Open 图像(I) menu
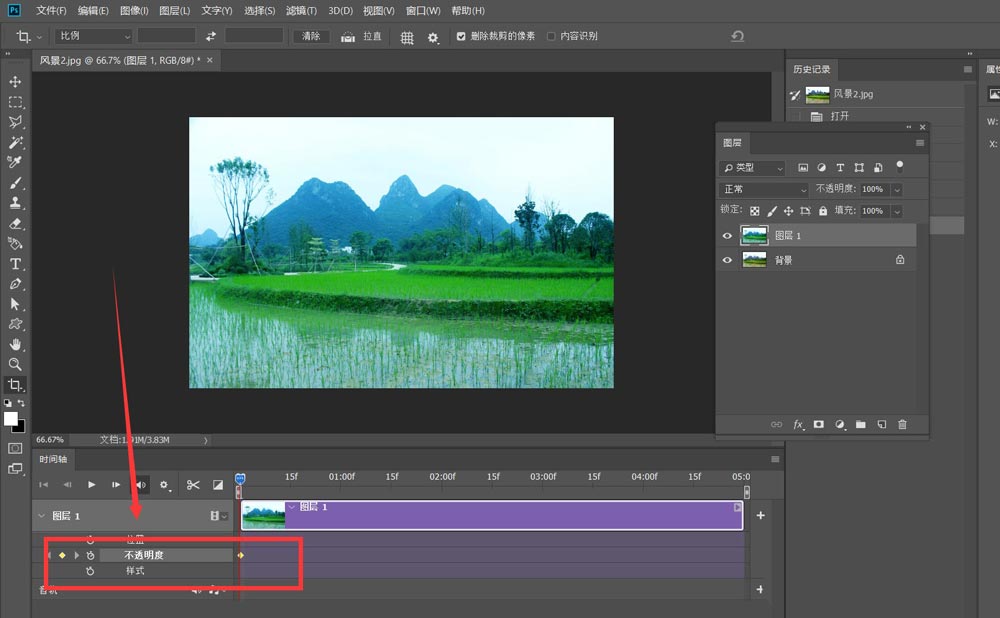This screenshot has height=618, width=1000. point(135,11)
